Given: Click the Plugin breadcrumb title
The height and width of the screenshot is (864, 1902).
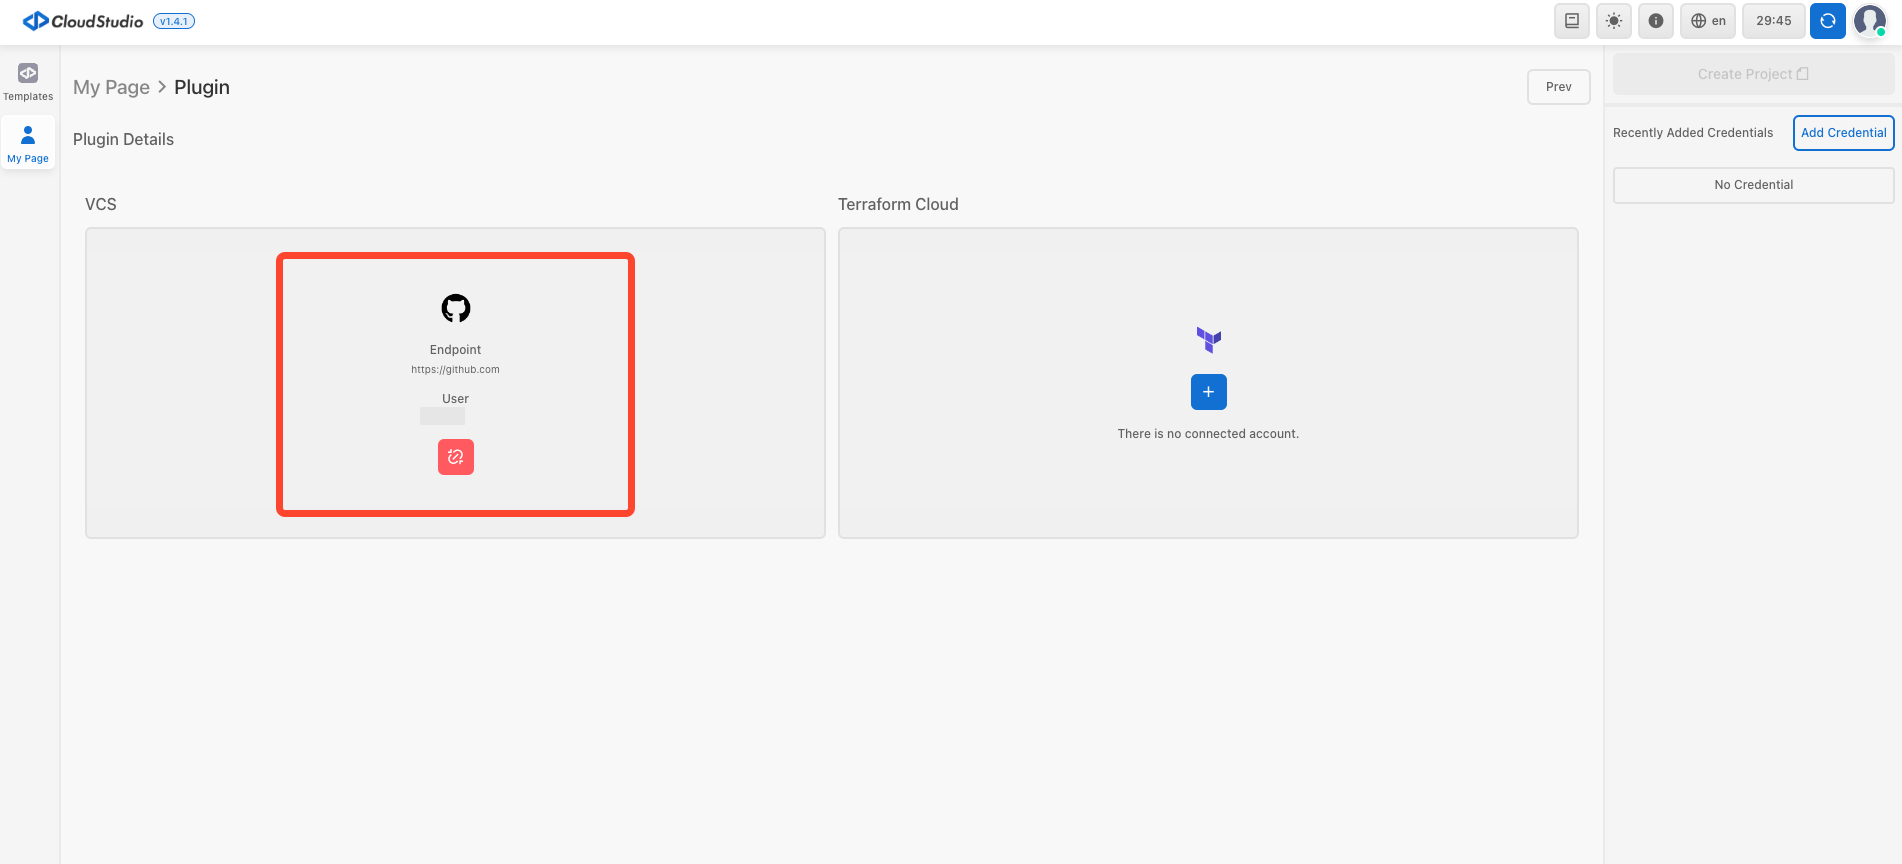Looking at the screenshot, I should [202, 87].
